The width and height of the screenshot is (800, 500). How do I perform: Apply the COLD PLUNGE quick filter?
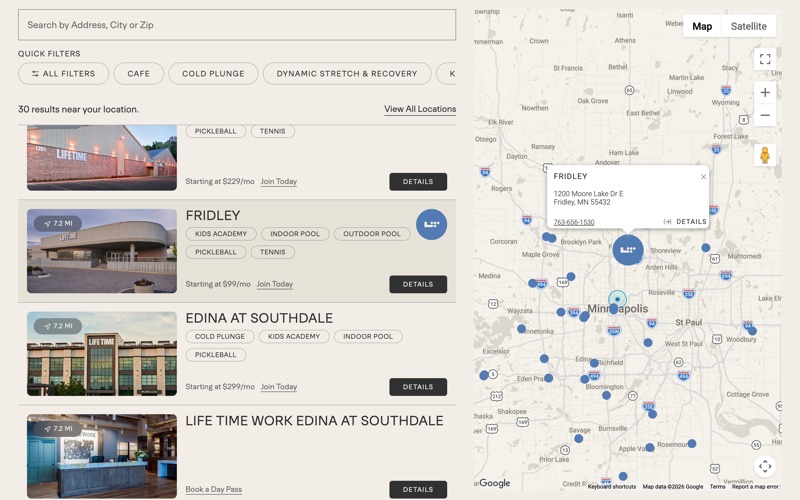(x=213, y=73)
